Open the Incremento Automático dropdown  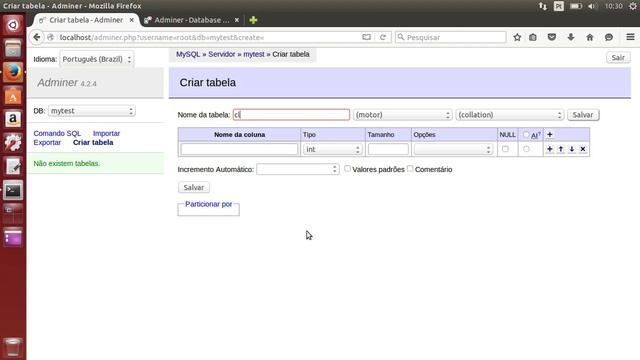[298, 169]
